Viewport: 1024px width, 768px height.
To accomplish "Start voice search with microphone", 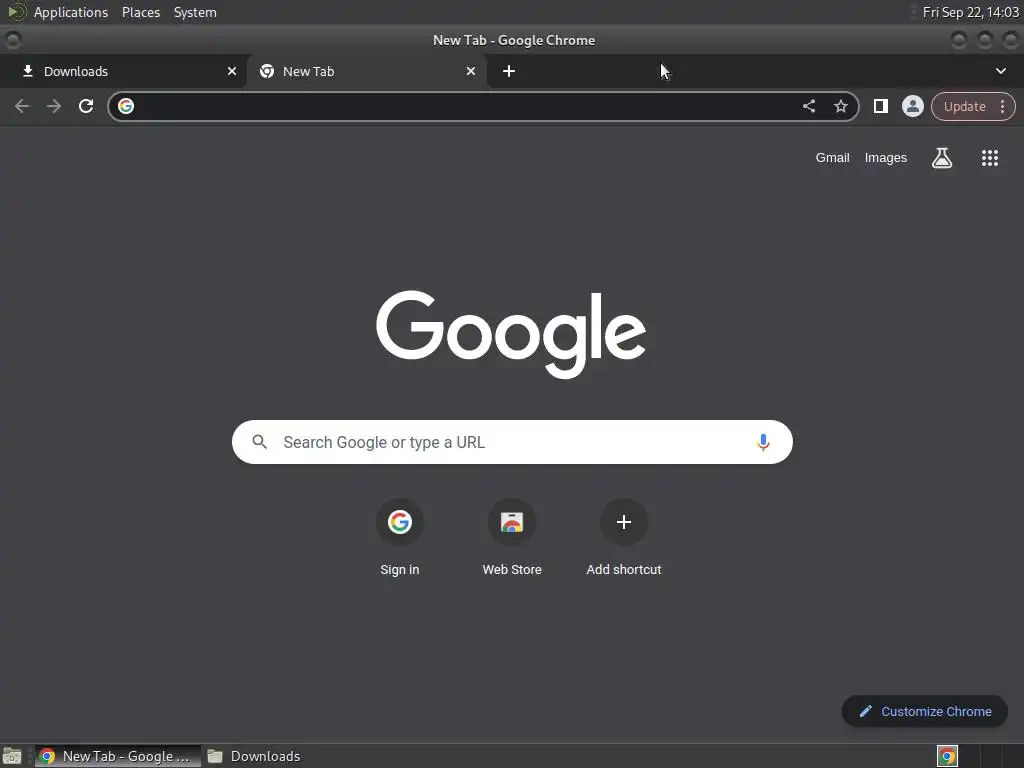I will [763, 442].
